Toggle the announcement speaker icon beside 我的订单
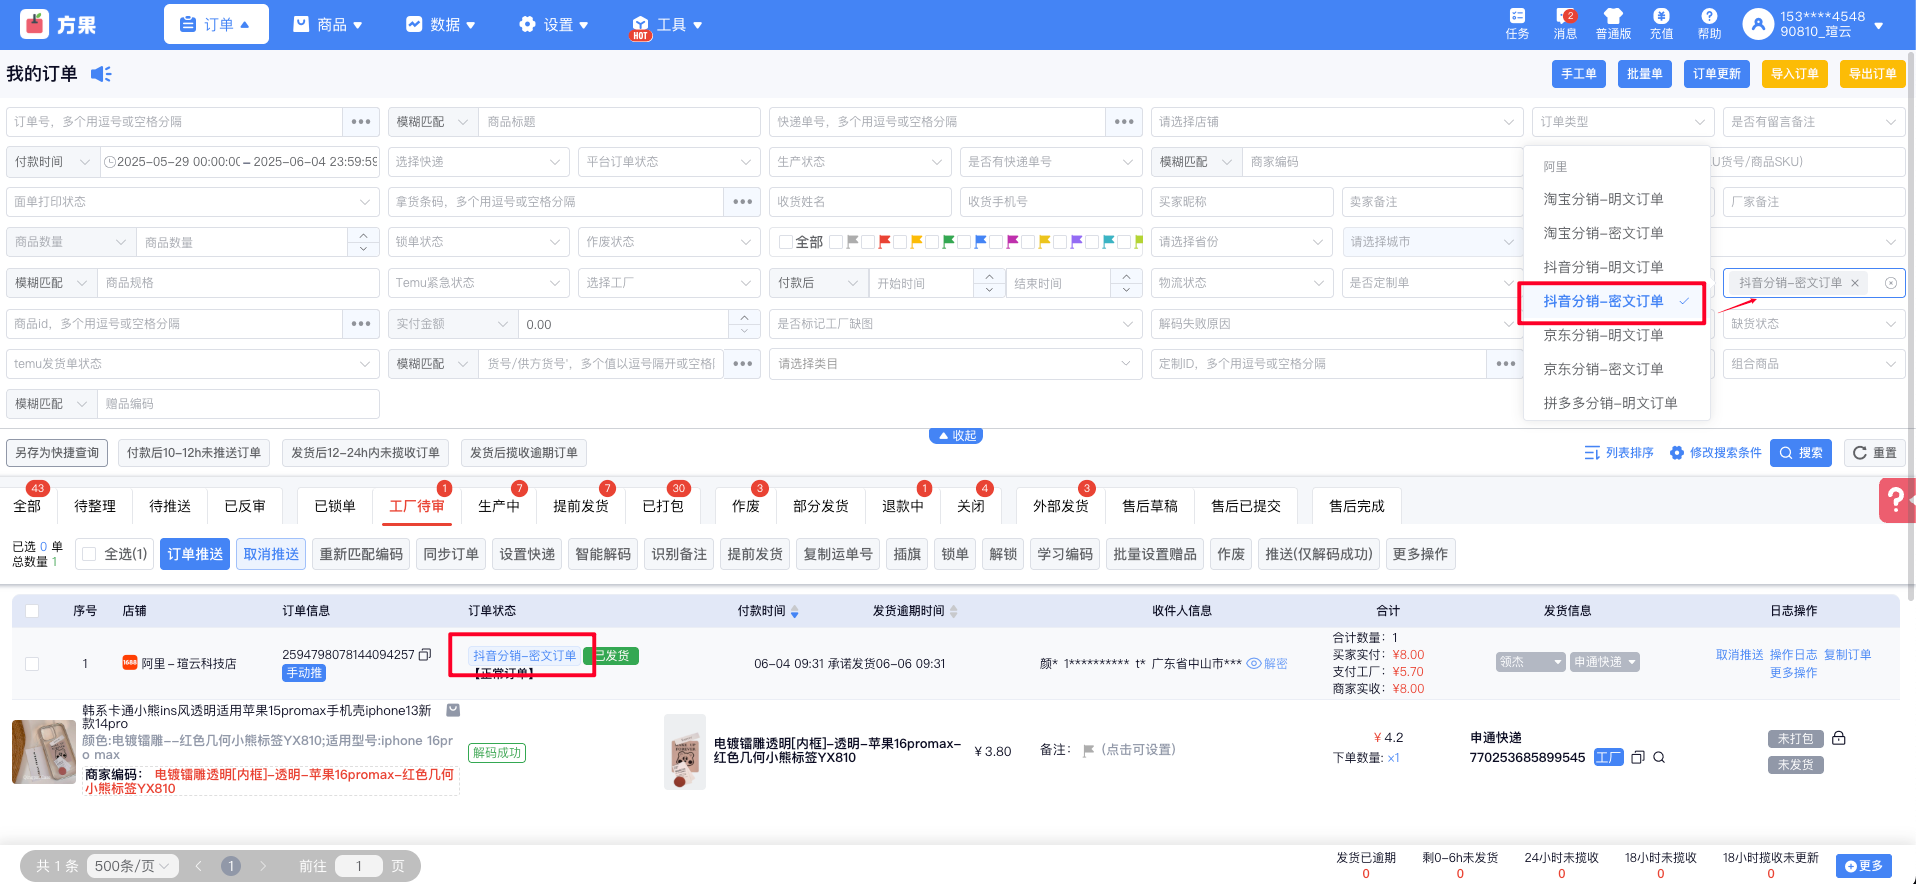The image size is (1916, 884). point(101,73)
